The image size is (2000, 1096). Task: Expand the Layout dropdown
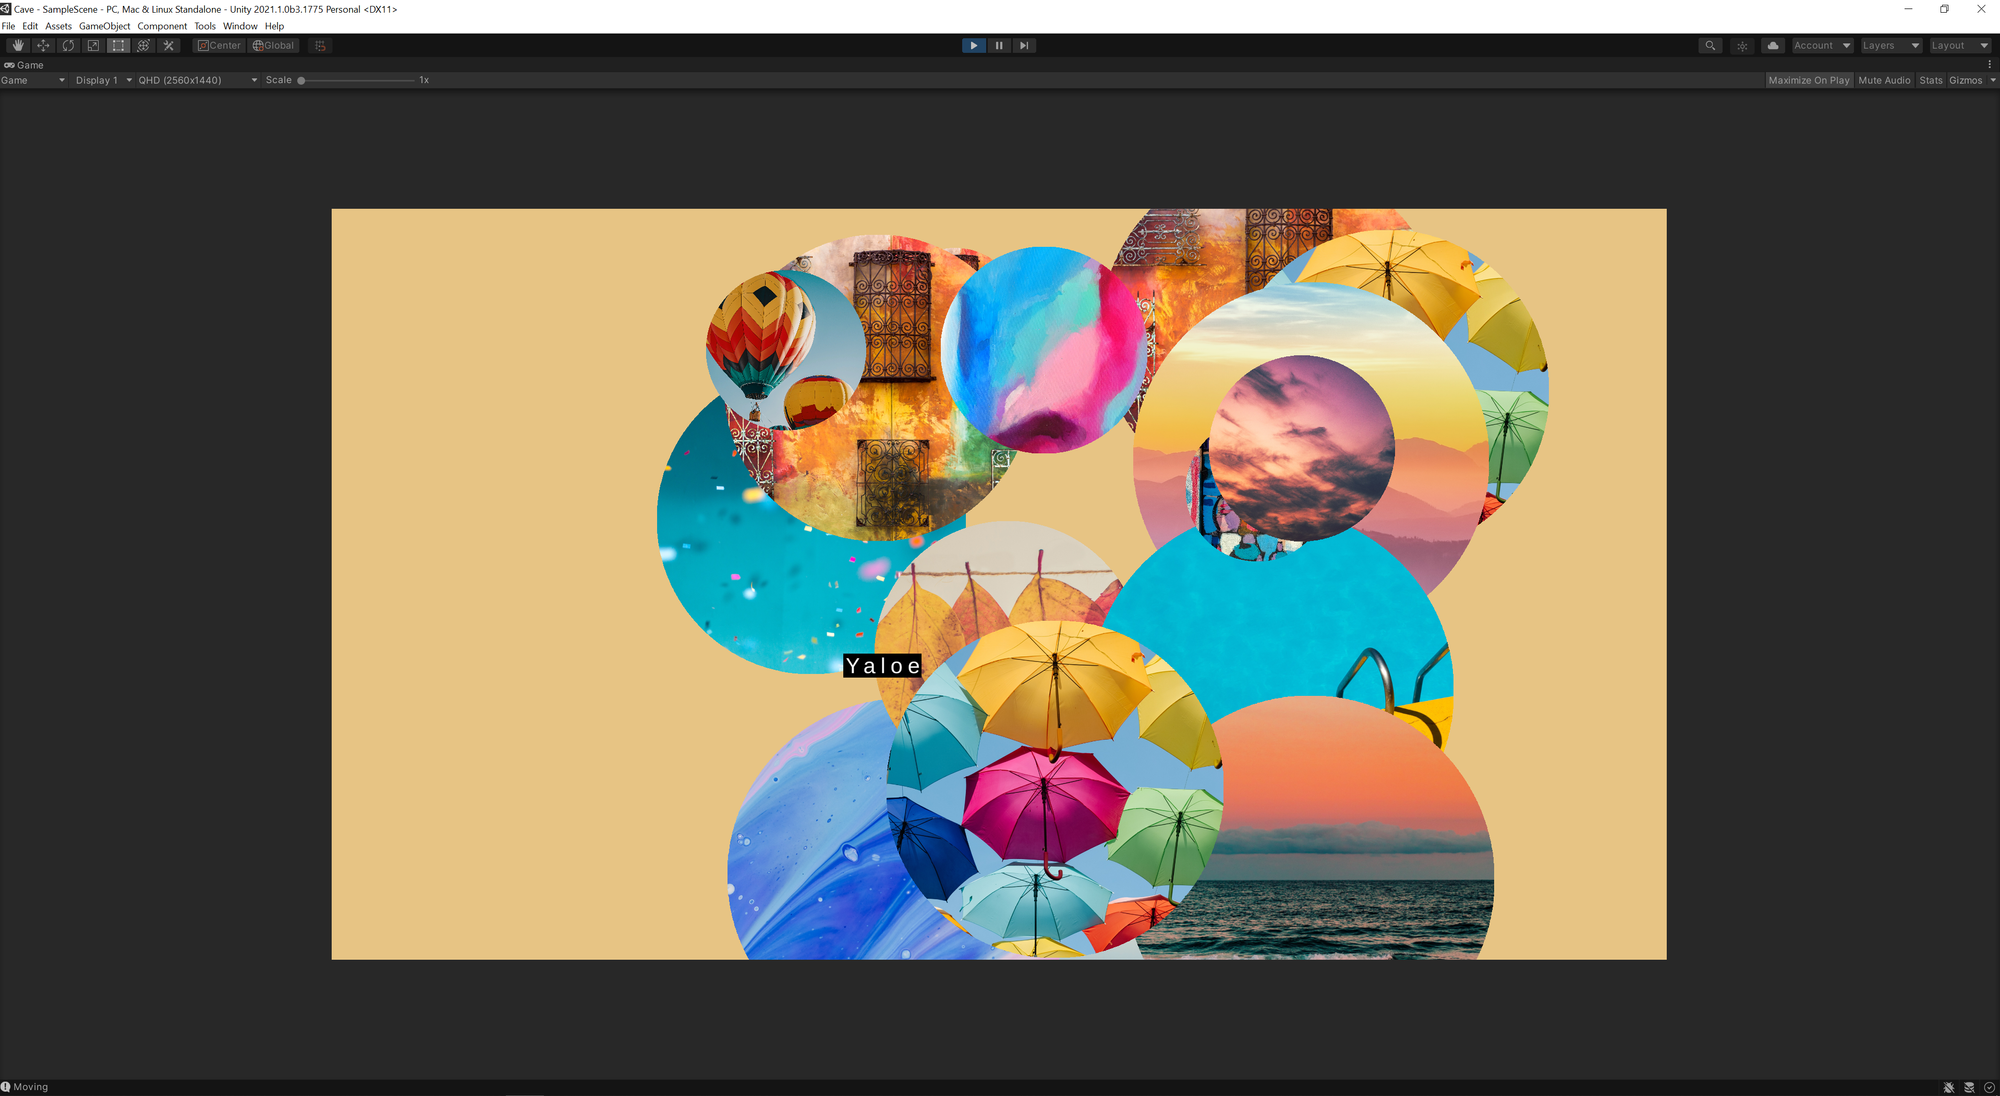click(1959, 46)
